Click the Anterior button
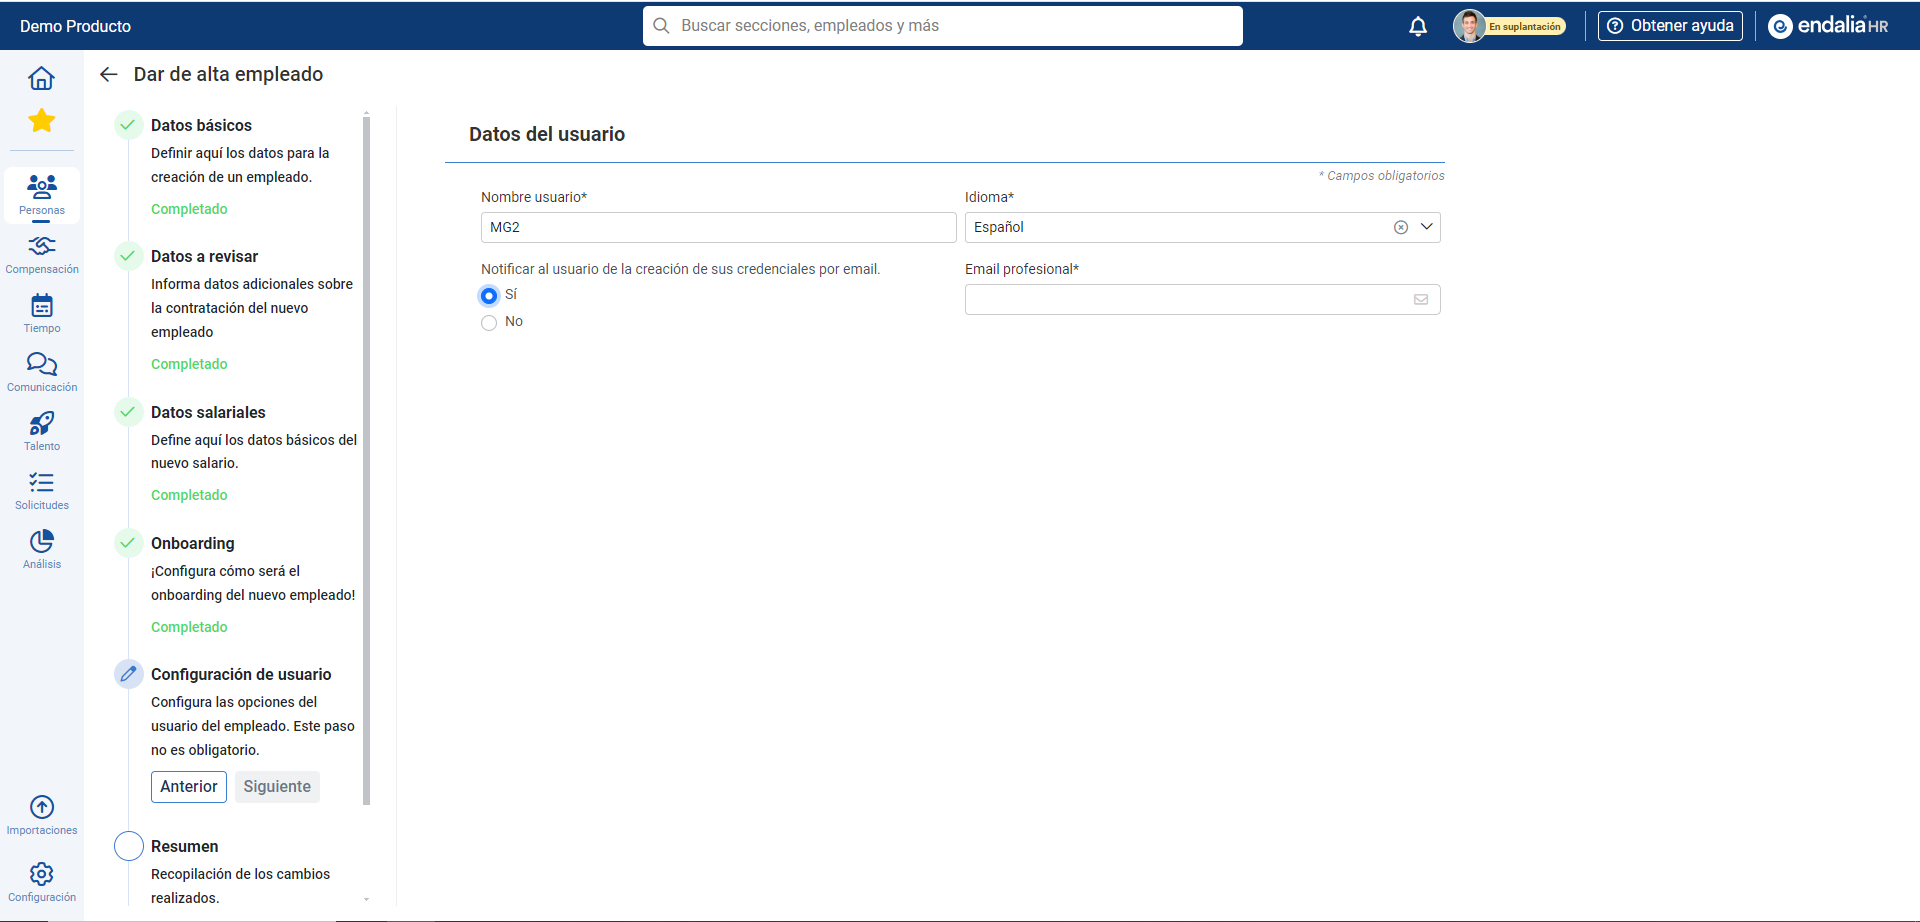 [189, 787]
